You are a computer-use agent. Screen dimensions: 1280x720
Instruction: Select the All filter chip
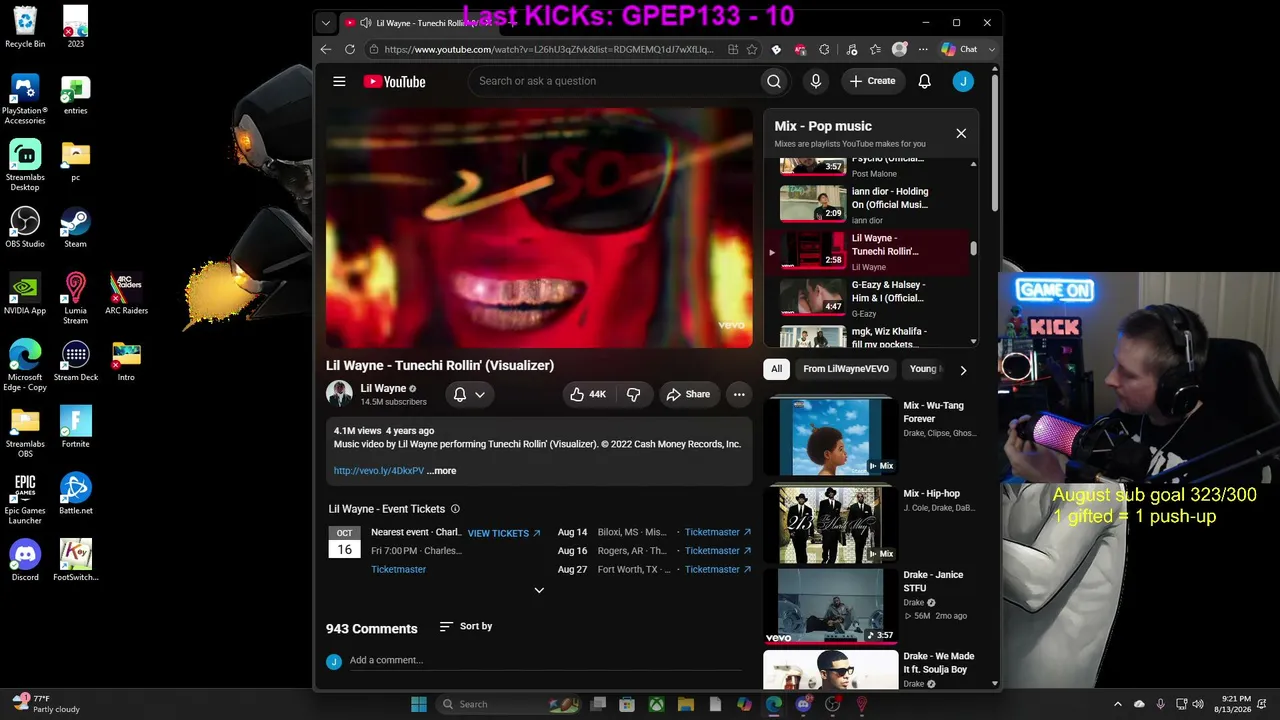pos(776,369)
